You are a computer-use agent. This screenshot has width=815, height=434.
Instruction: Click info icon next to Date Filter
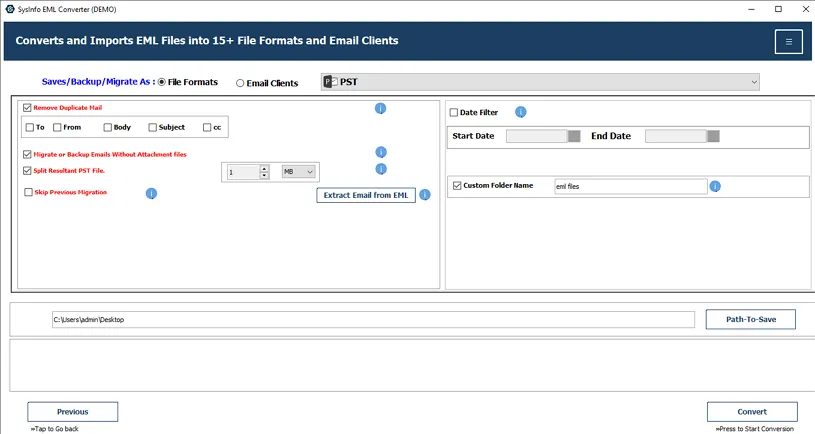tap(521, 112)
